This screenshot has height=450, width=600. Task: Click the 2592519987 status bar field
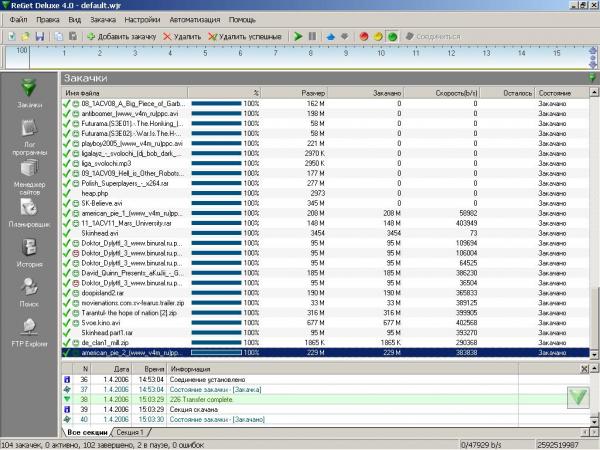click(566, 445)
